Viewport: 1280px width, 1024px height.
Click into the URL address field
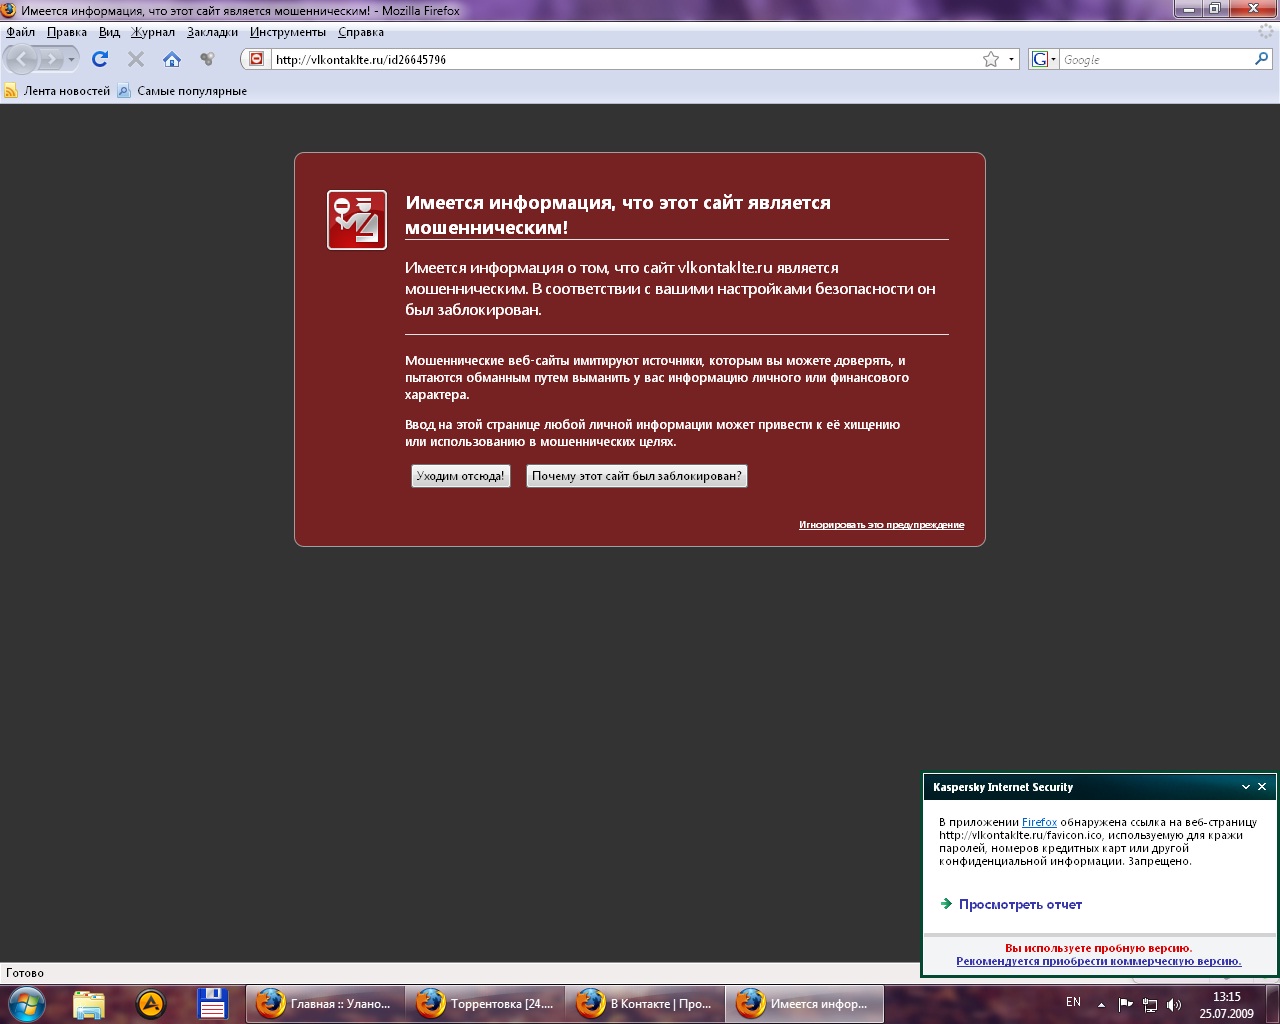620,59
